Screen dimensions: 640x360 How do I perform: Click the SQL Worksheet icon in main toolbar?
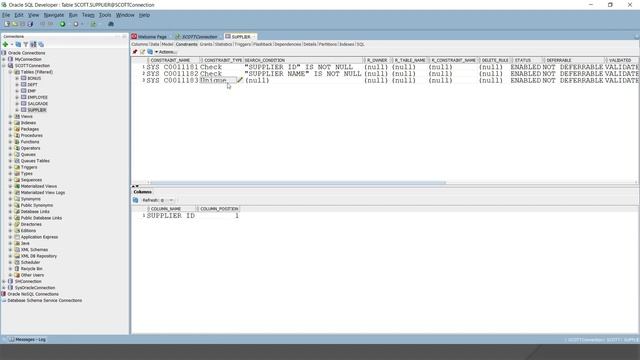(93, 24)
